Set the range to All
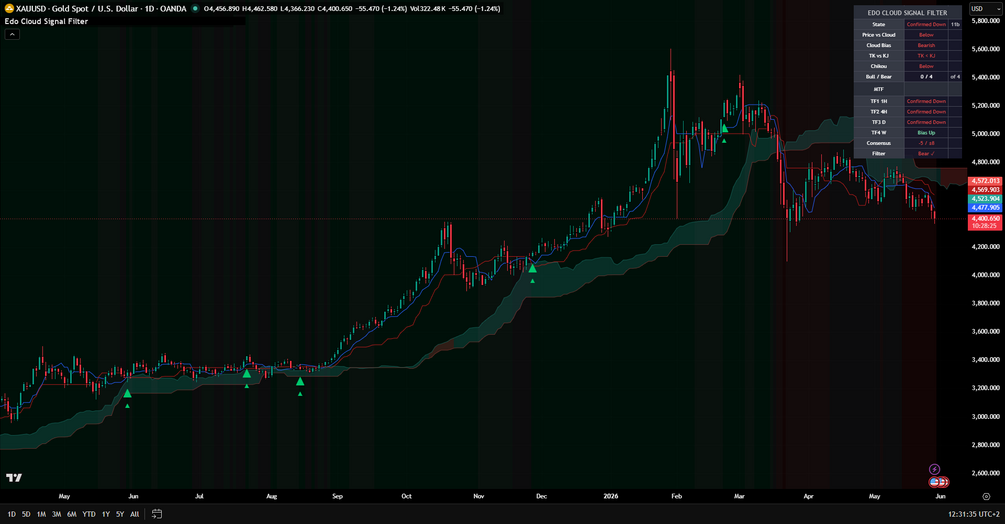Image resolution: width=1005 pixels, height=524 pixels. click(135, 514)
